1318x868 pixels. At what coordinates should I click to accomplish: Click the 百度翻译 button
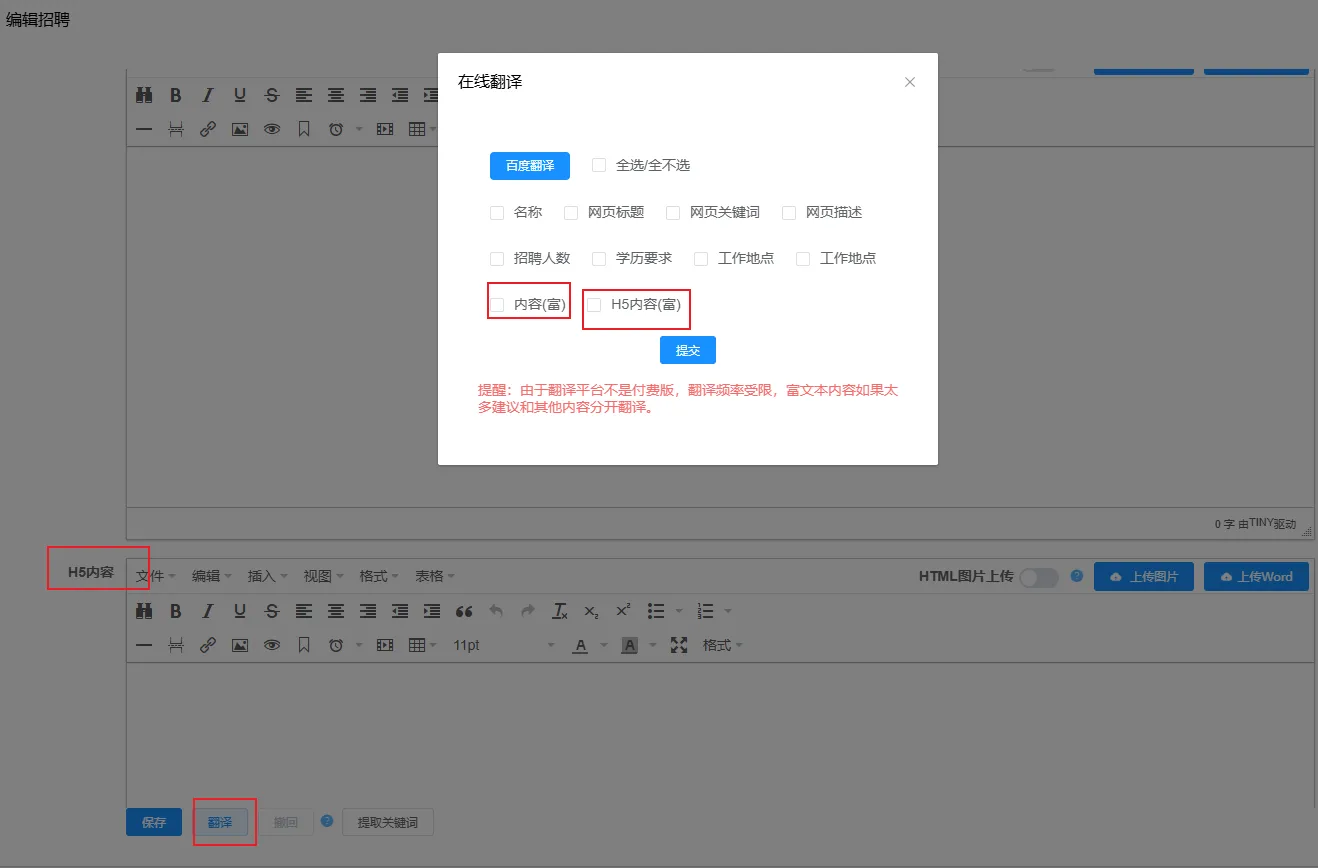tap(529, 166)
